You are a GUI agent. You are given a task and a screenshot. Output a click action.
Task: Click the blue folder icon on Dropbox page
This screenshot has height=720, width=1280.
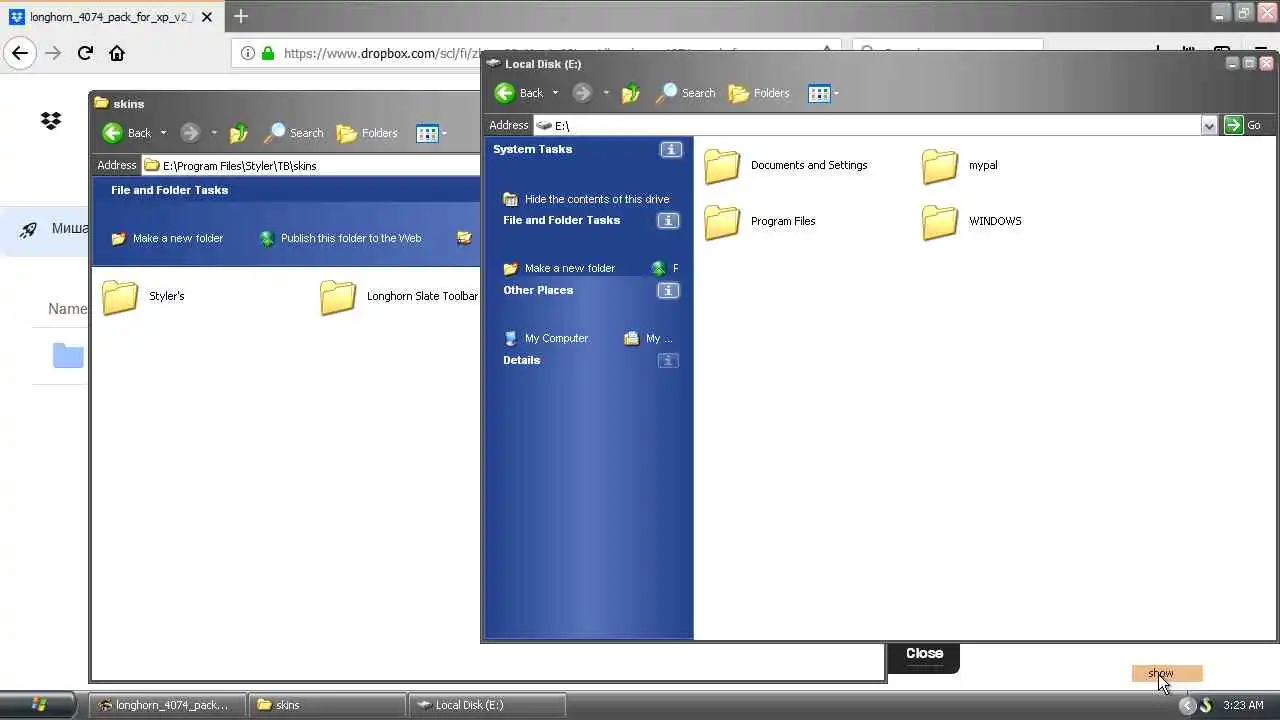click(68, 355)
